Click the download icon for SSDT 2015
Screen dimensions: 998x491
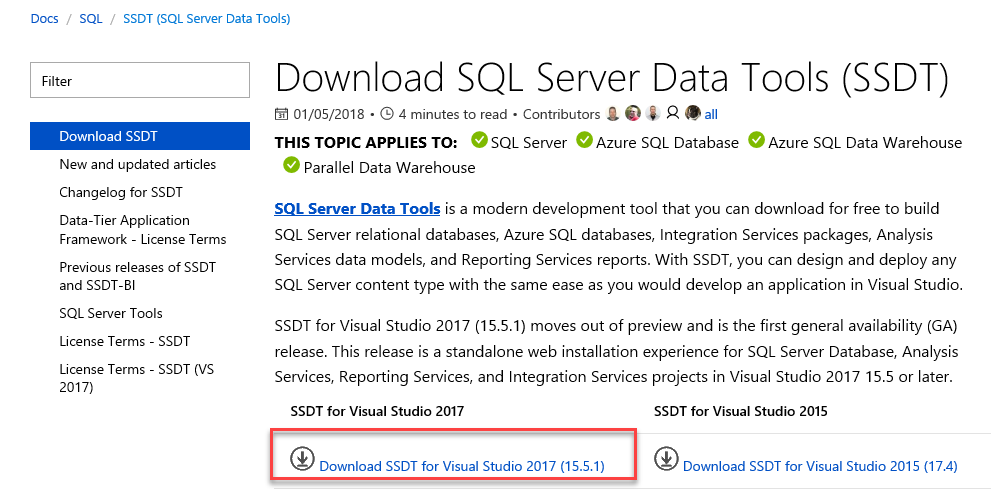[666, 458]
